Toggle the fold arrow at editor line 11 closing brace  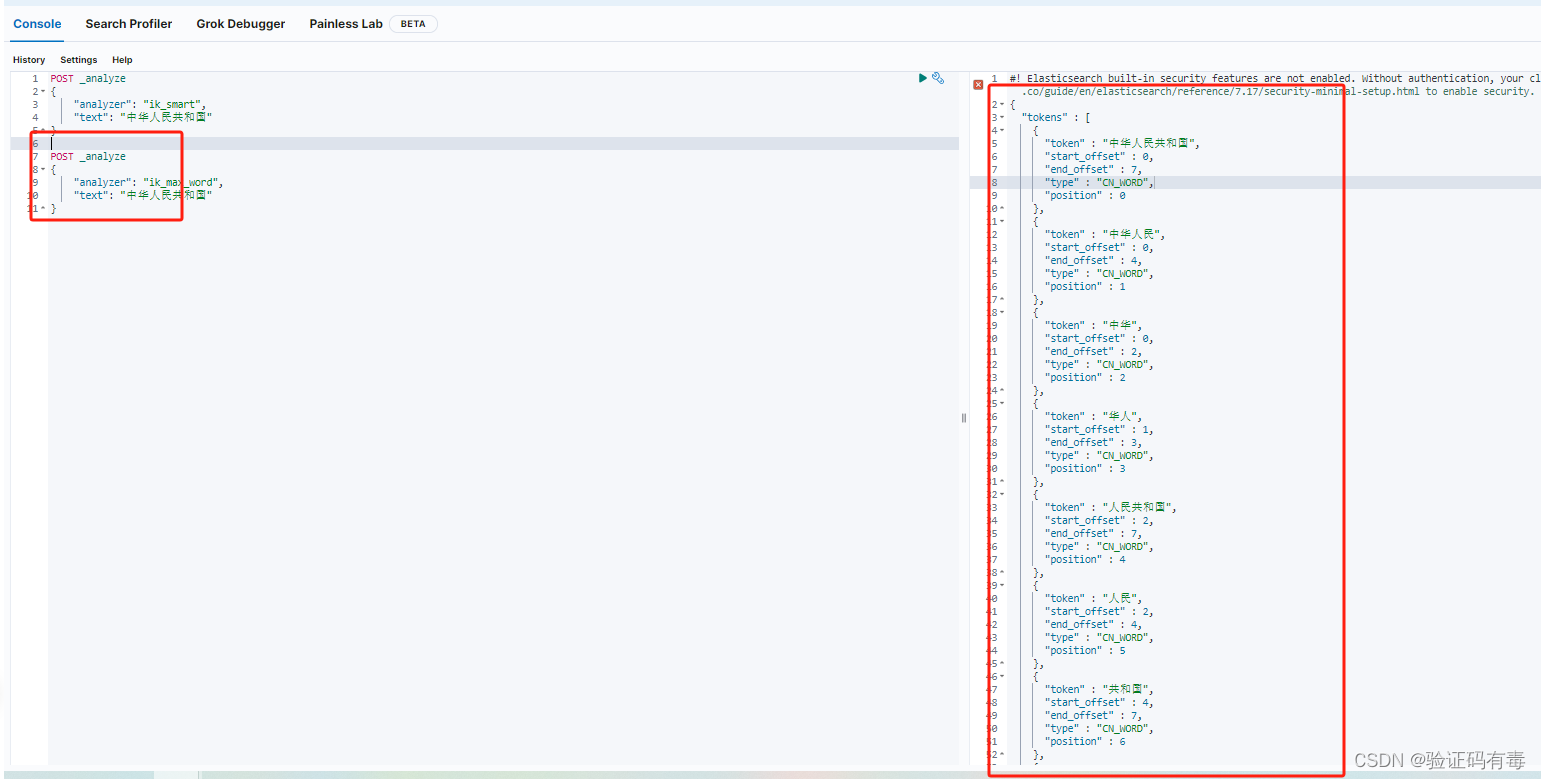43,208
